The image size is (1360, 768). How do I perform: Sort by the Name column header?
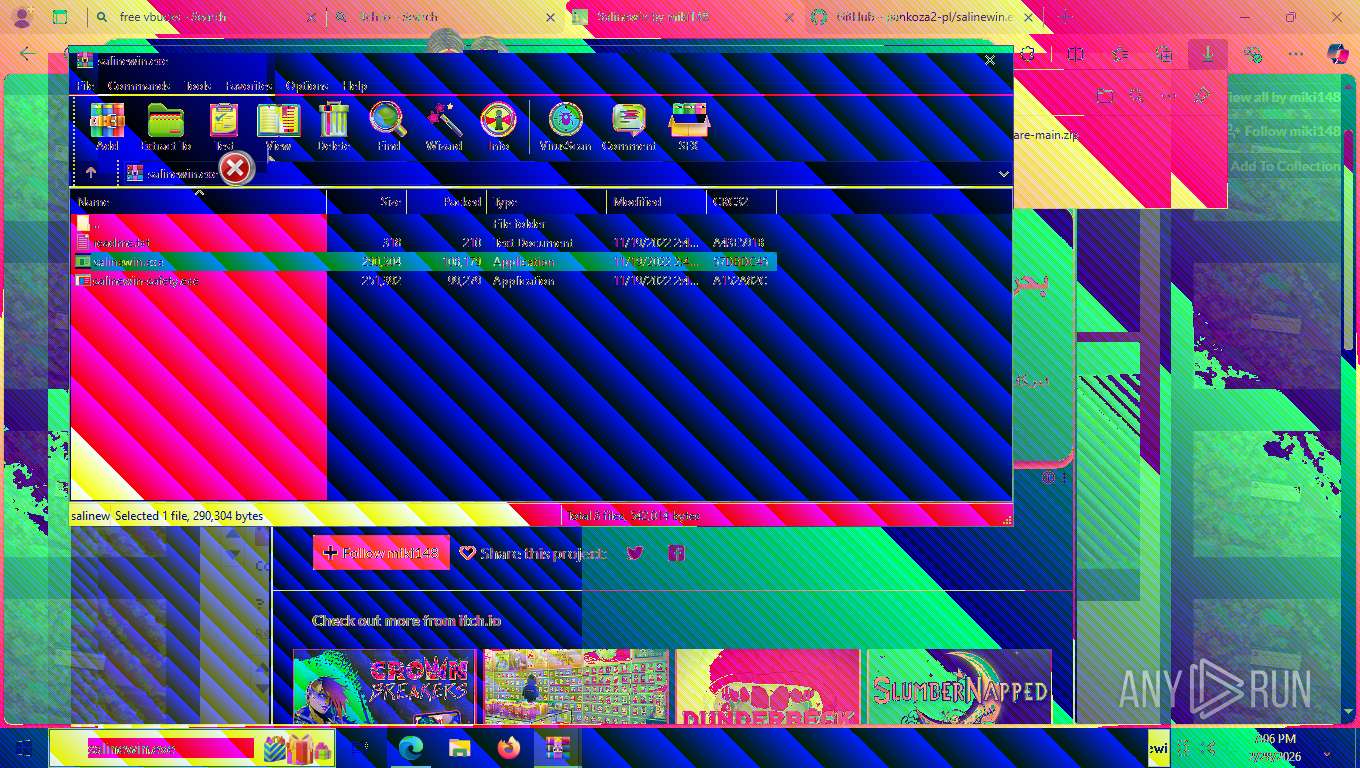tap(198, 202)
